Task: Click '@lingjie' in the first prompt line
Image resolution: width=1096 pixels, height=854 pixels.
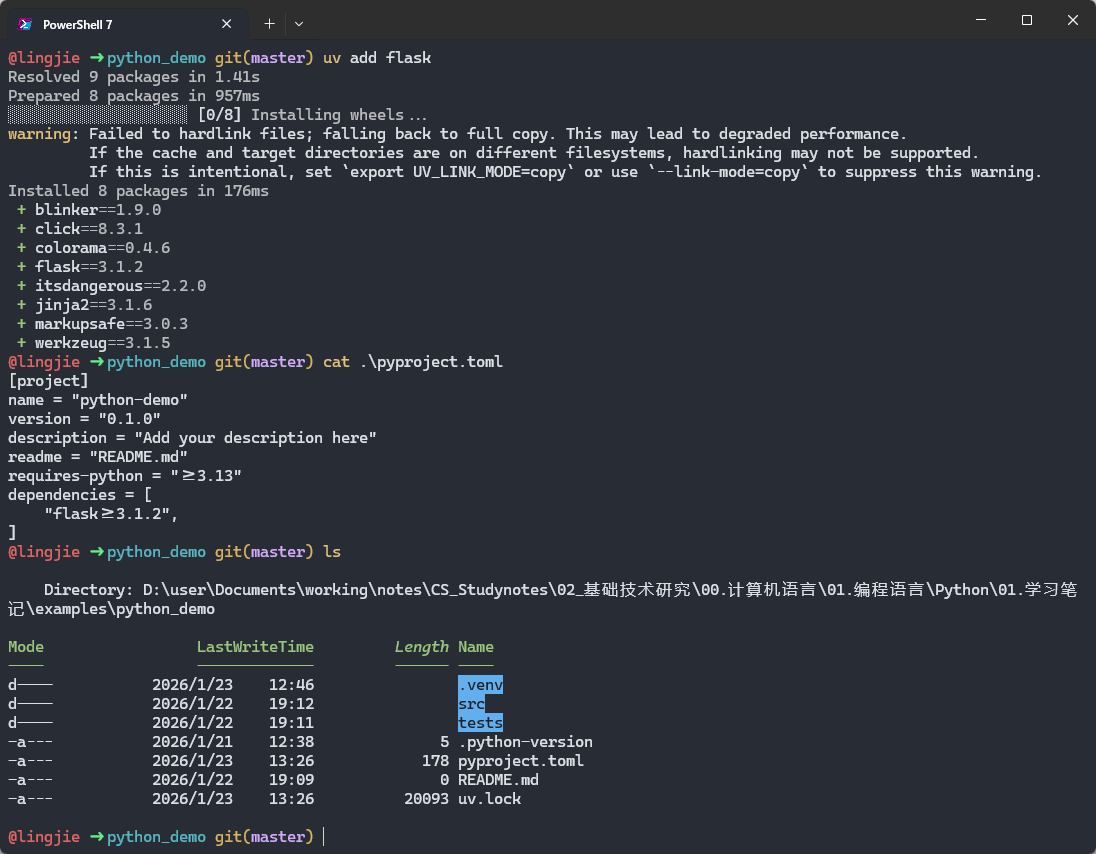Action: [43, 58]
